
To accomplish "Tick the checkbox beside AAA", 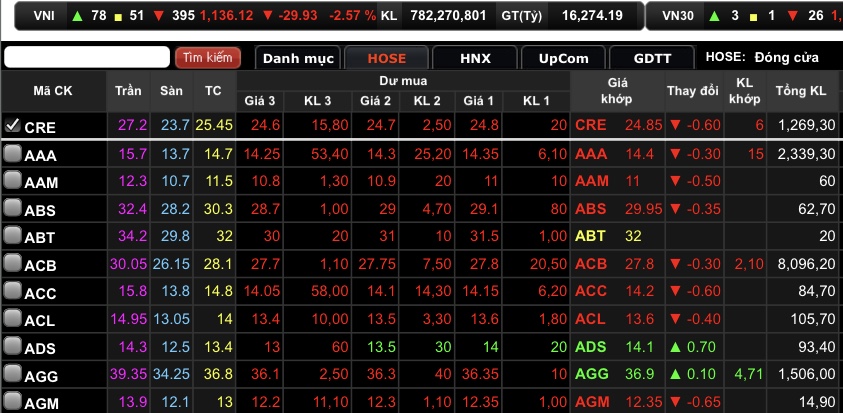I will point(12,154).
